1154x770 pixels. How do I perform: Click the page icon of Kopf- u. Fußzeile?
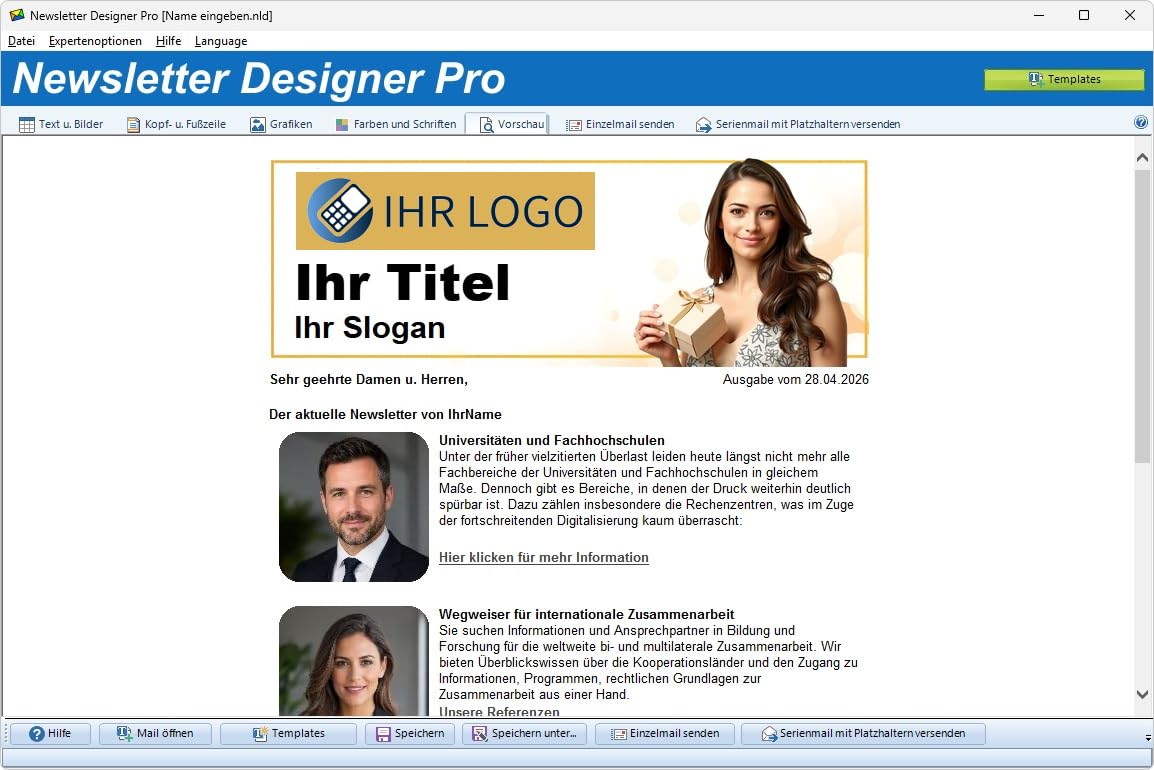(133, 124)
